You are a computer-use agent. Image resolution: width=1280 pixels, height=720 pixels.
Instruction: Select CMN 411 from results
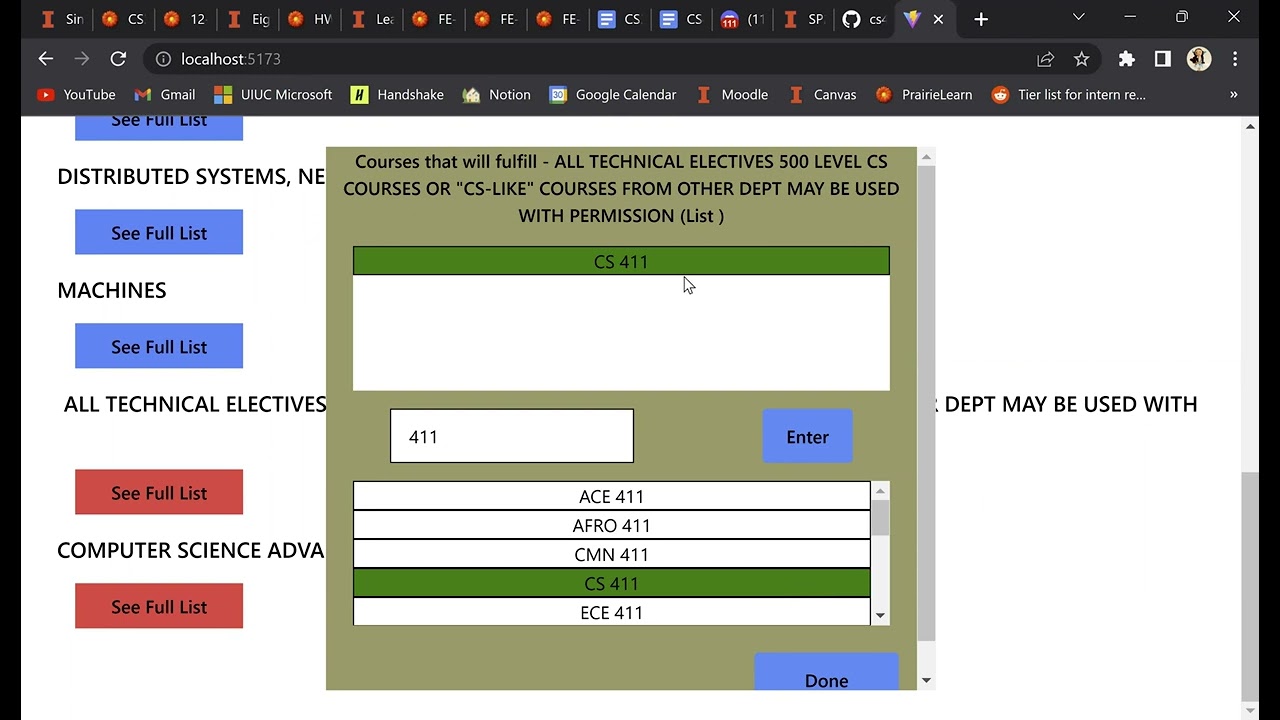point(612,554)
